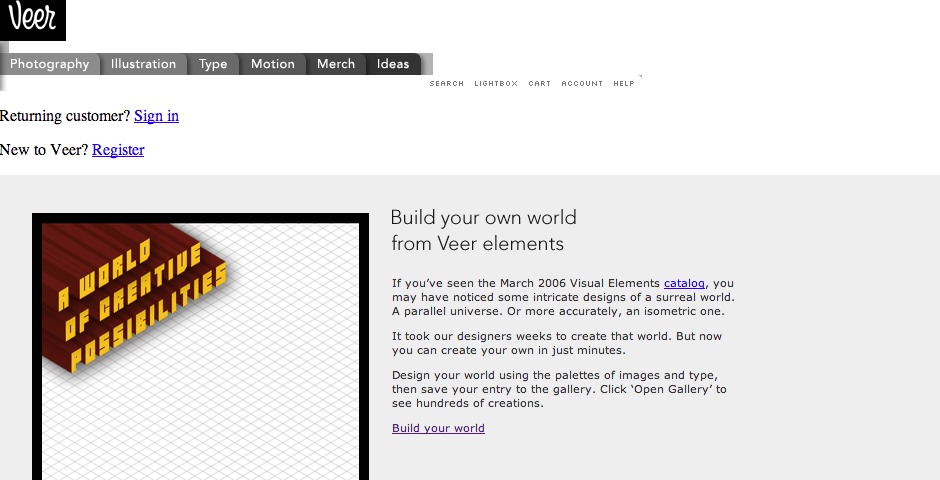
Task: Open the catalog link in paragraph
Action: point(684,283)
